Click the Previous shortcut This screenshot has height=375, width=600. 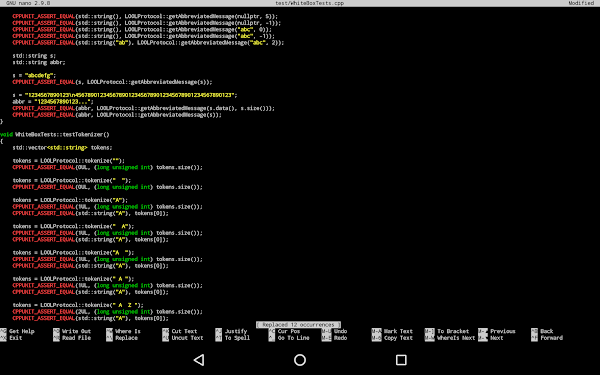pos(497,331)
